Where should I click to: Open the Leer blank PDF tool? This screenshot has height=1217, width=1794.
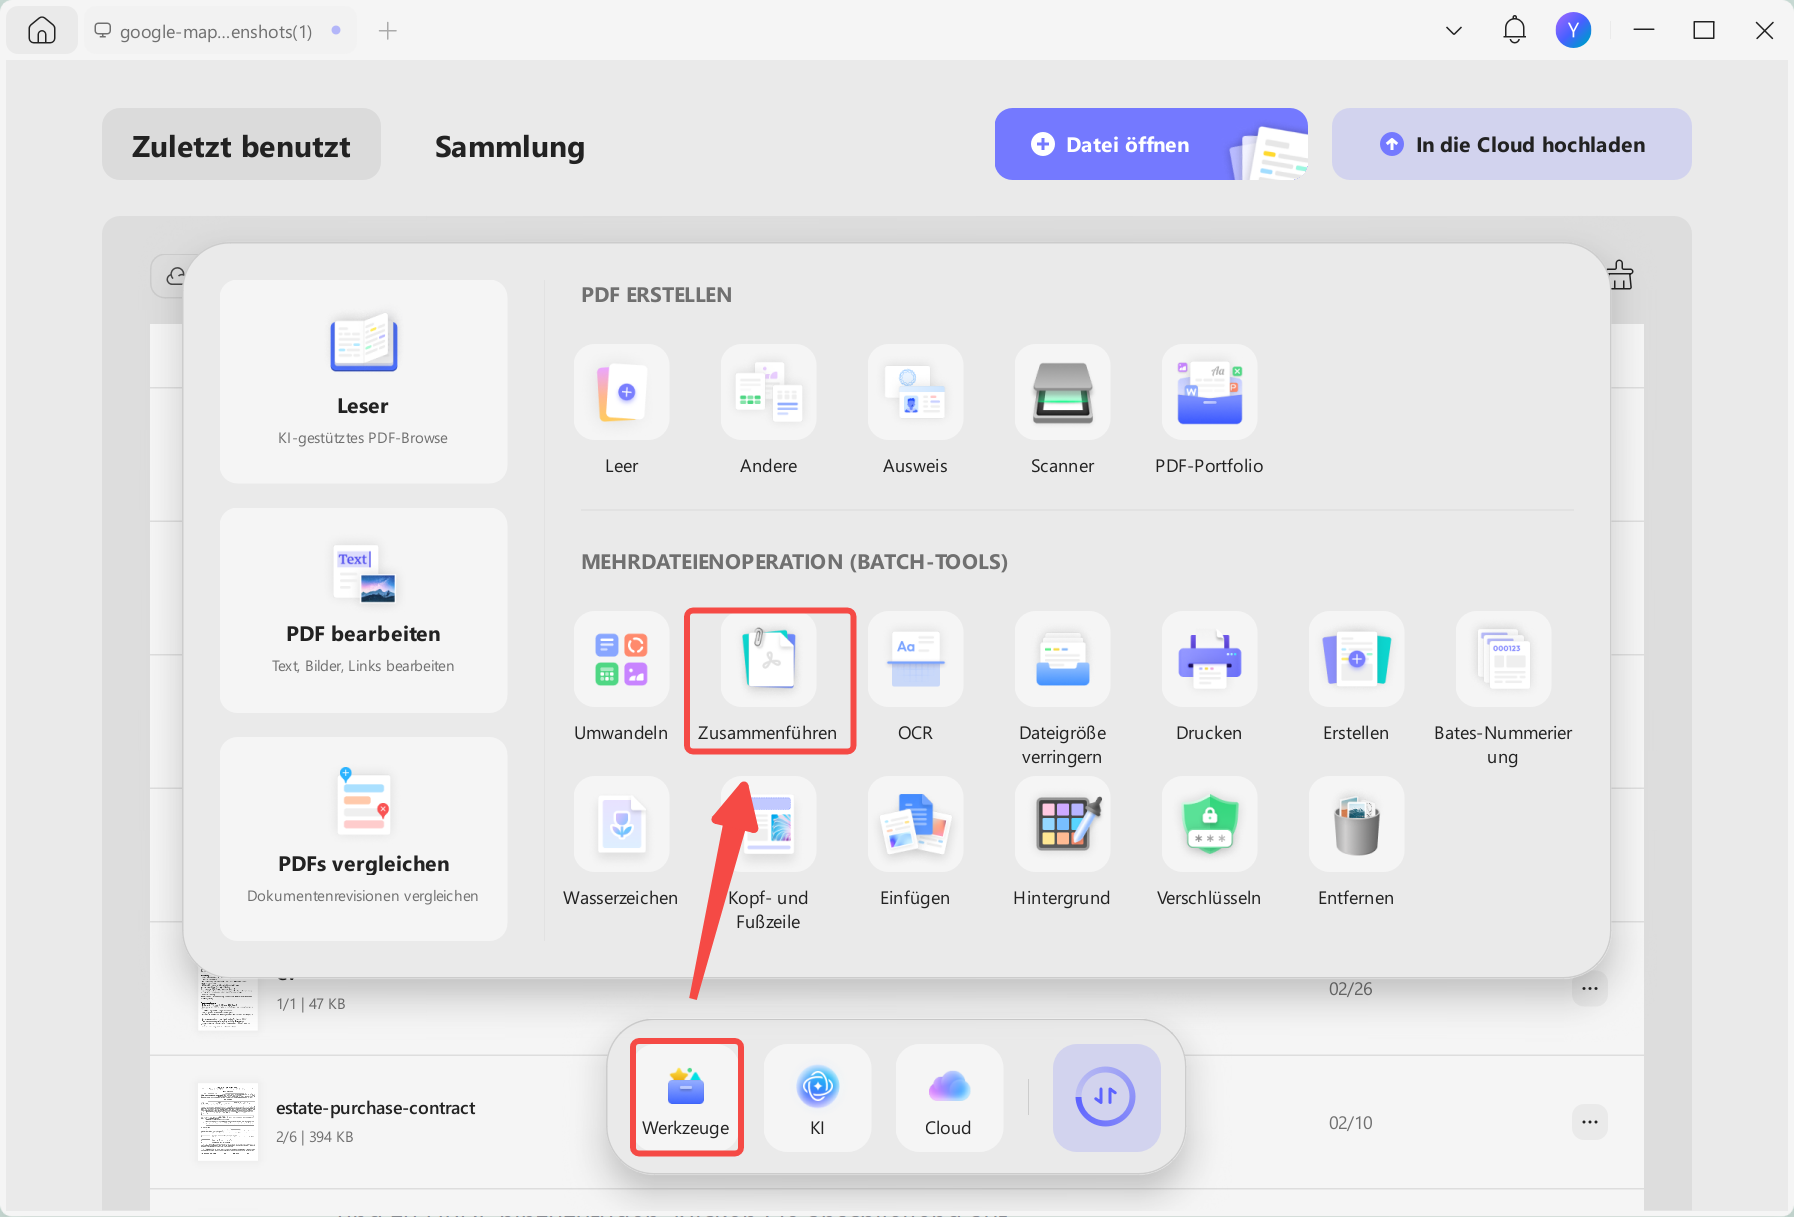click(621, 392)
